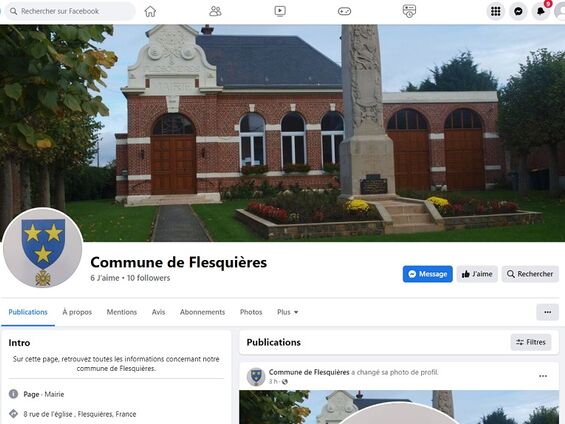This screenshot has height=424, width=565.
Task: Open the coat of arms profile picture
Action: [43, 248]
